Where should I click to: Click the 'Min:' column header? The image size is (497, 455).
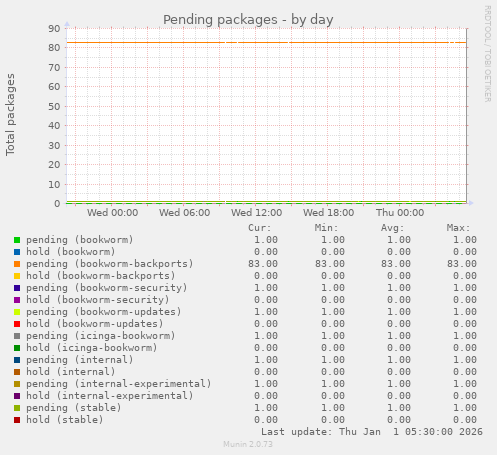[326, 228]
